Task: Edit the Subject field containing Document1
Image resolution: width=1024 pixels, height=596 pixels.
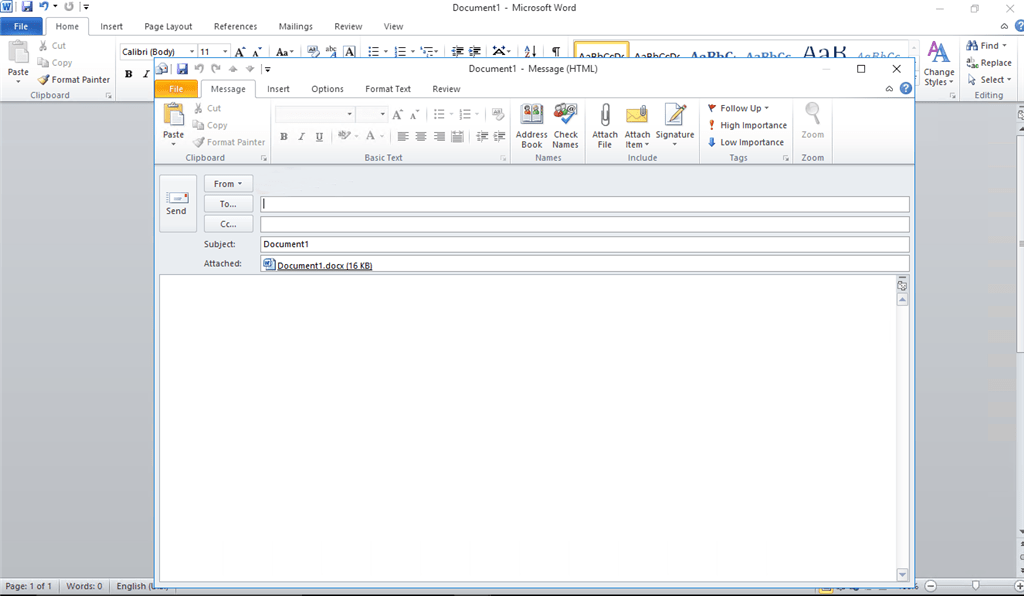Action: (584, 244)
